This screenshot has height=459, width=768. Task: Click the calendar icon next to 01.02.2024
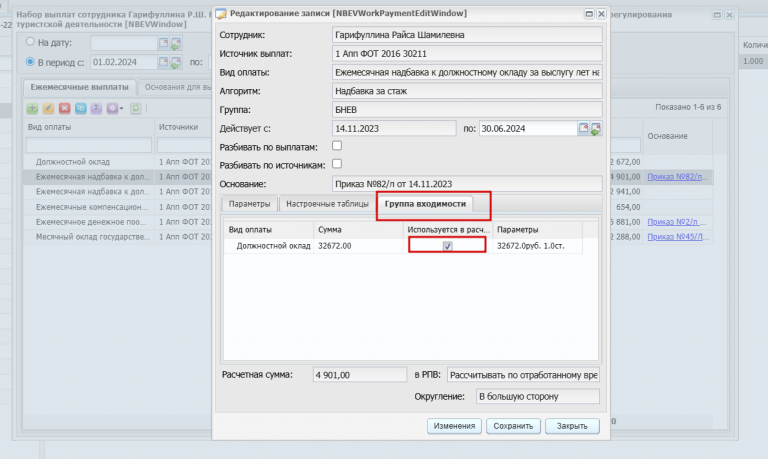click(163, 62)
